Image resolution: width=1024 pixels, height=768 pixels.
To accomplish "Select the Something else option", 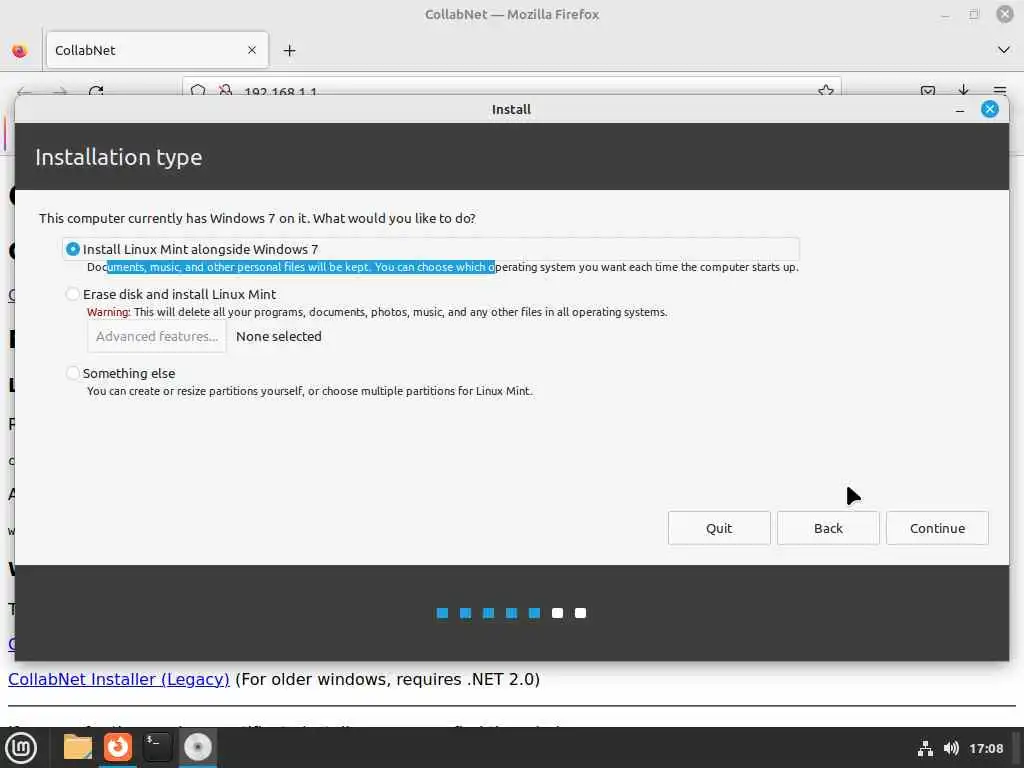I will [x=121, y=374].
